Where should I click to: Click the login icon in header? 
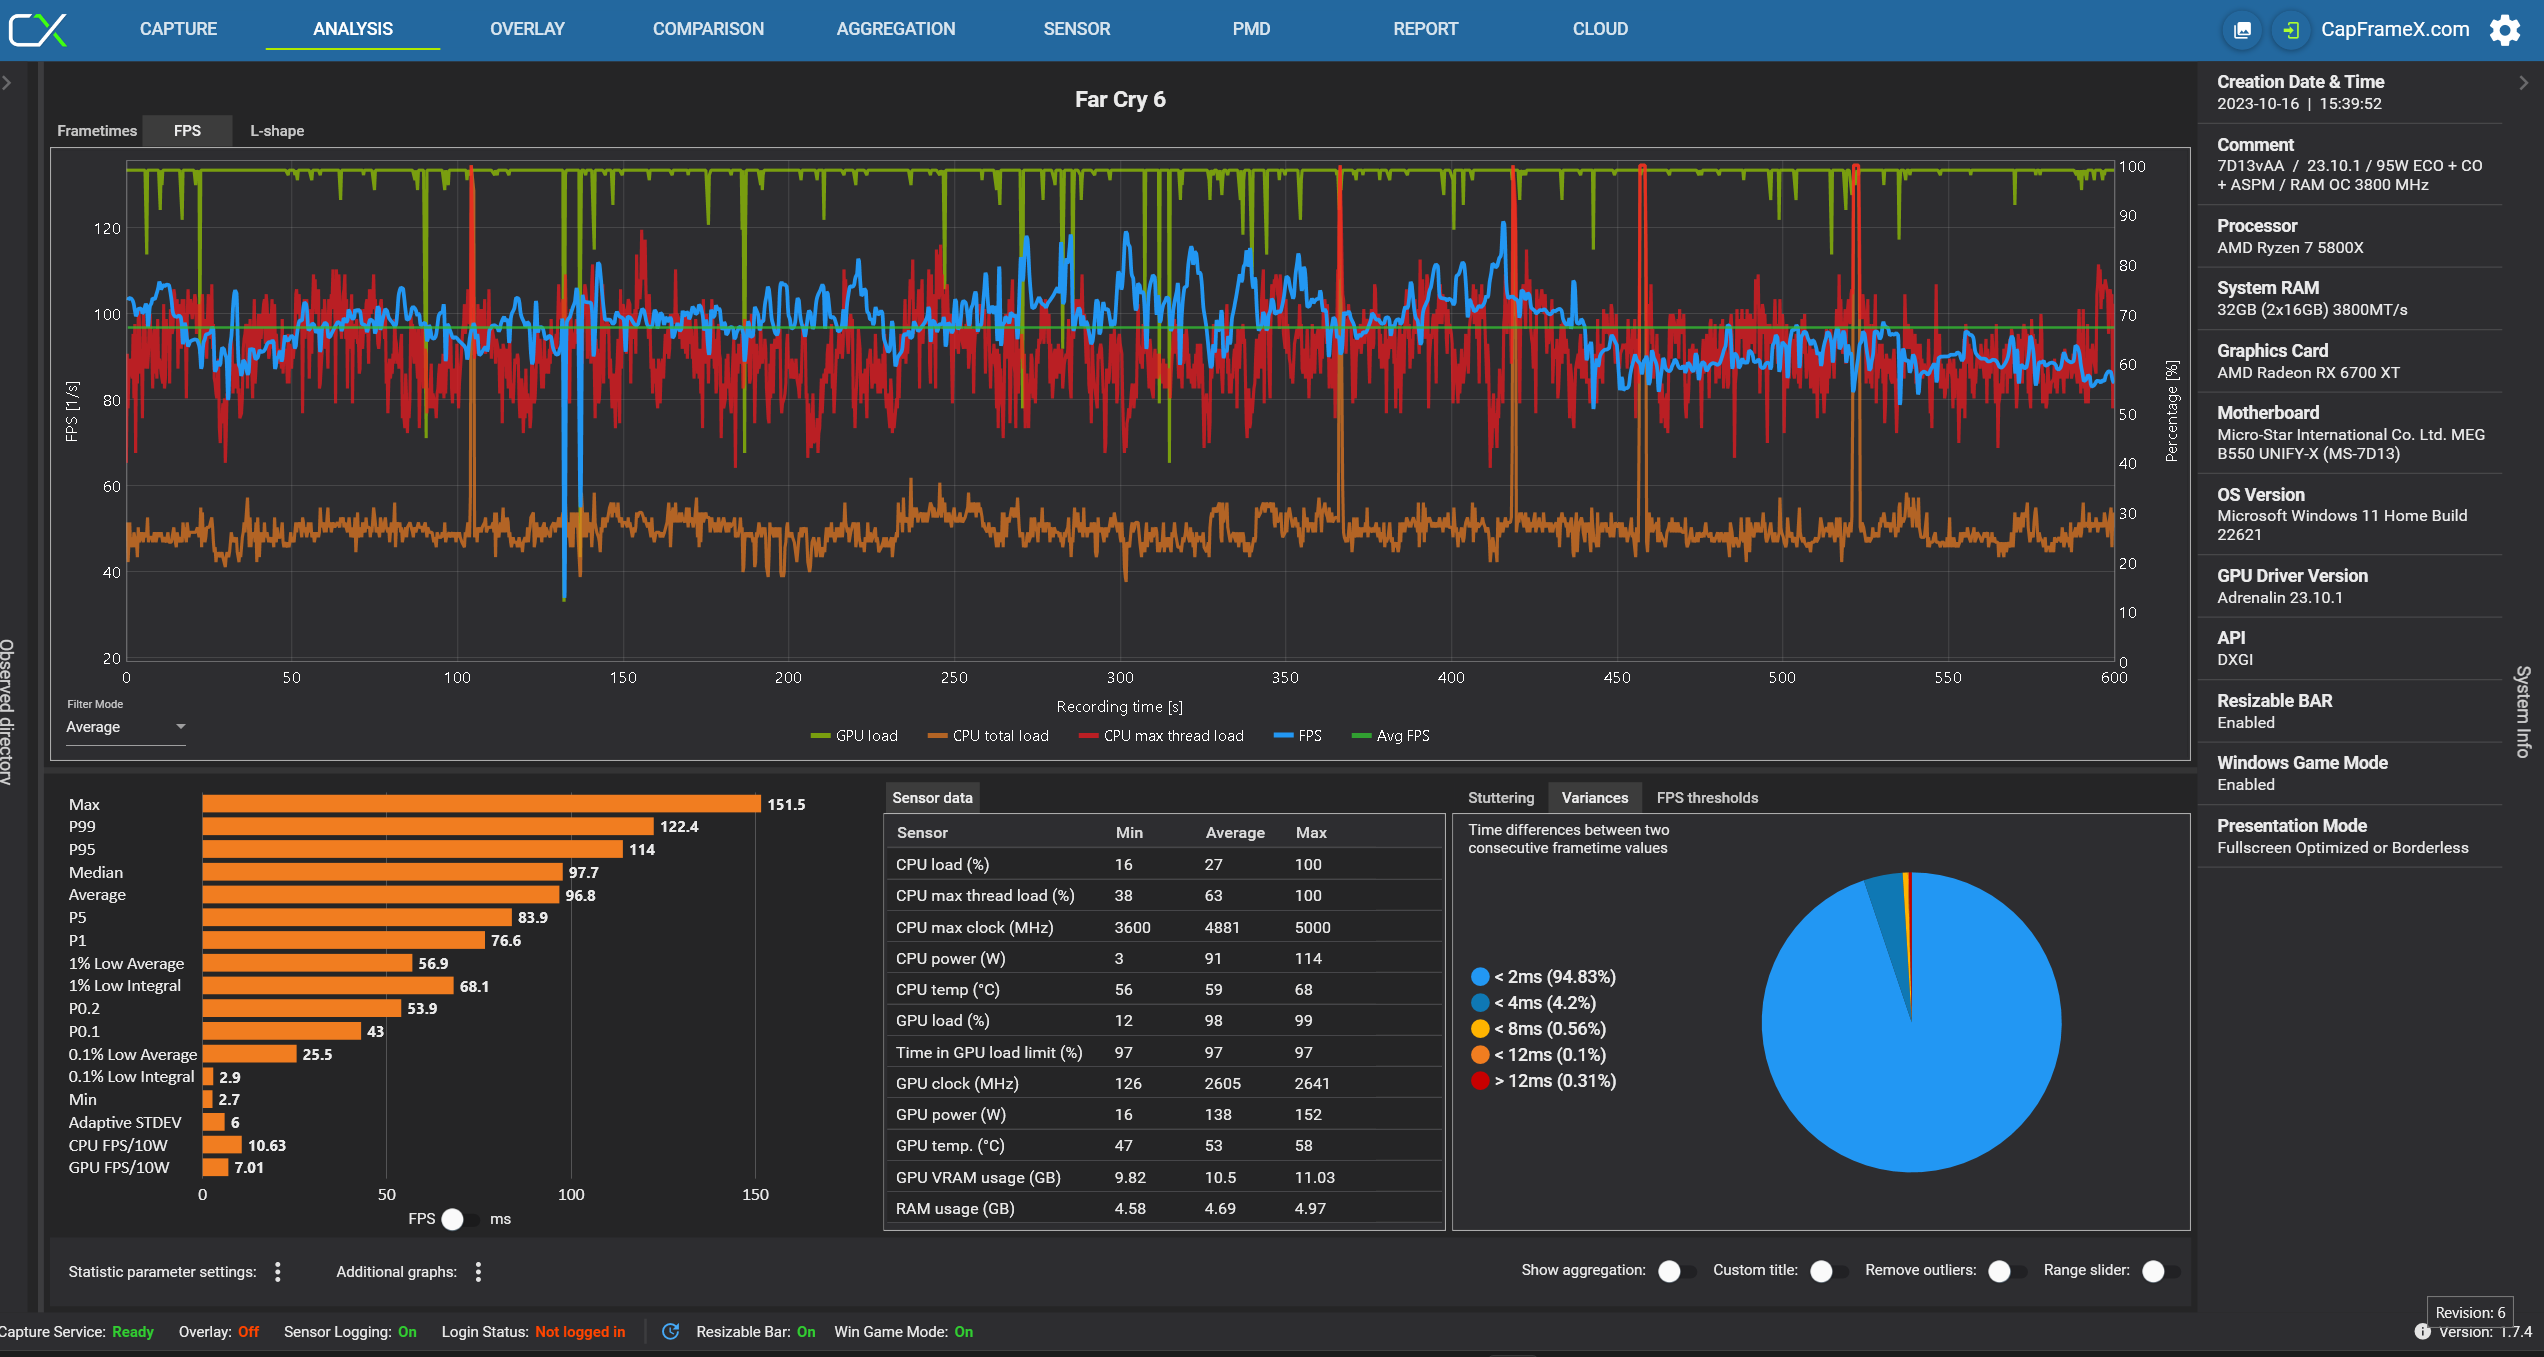click(x=2291, y=30)
